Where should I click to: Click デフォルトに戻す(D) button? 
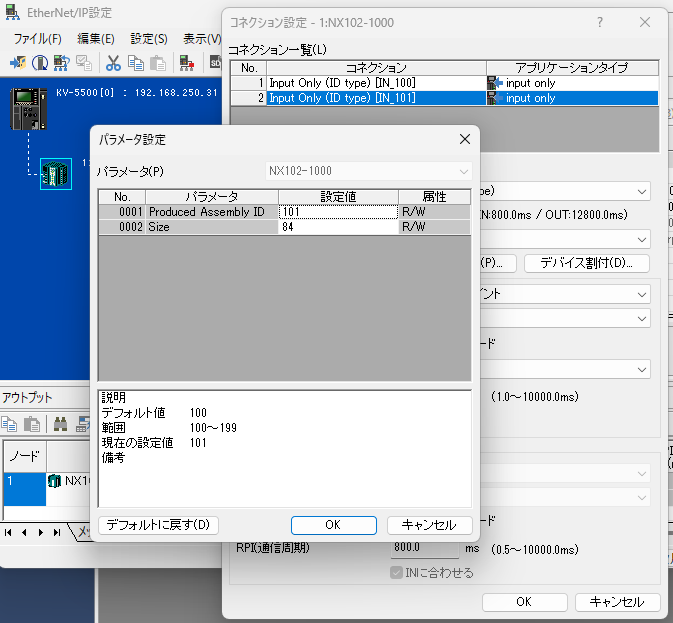pyautogui.click(x=158, y=525)
